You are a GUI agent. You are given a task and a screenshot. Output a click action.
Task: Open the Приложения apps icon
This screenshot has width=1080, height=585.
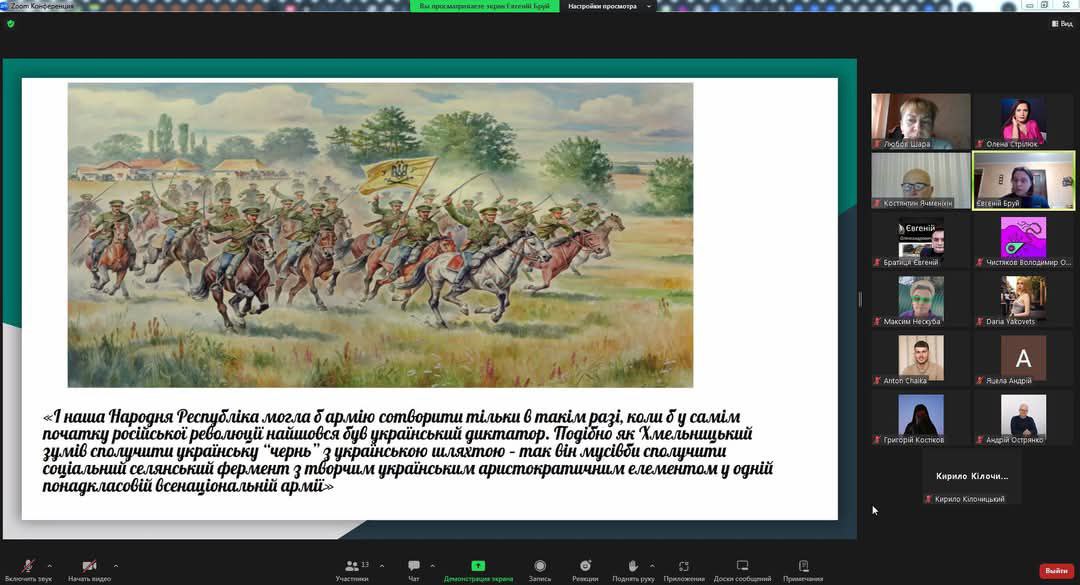684,566
